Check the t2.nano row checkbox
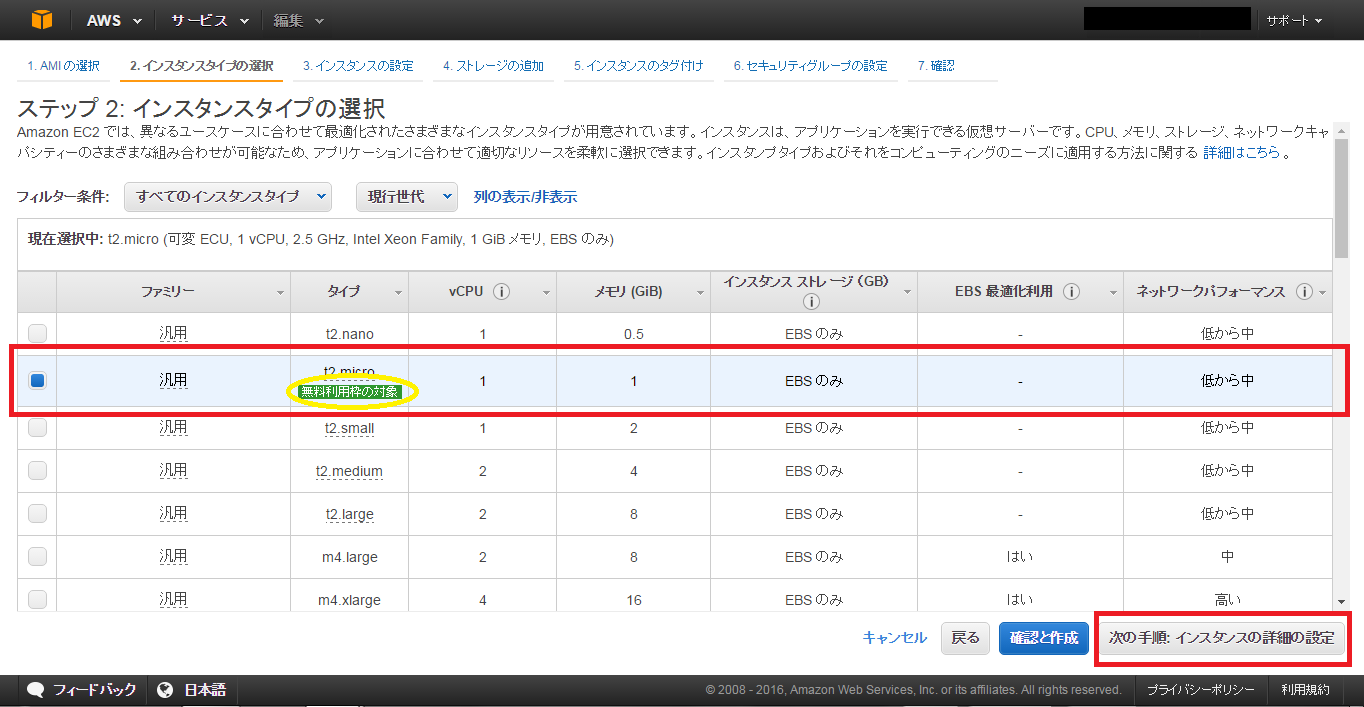1364x707 pixels. click(x=37, y=333)
